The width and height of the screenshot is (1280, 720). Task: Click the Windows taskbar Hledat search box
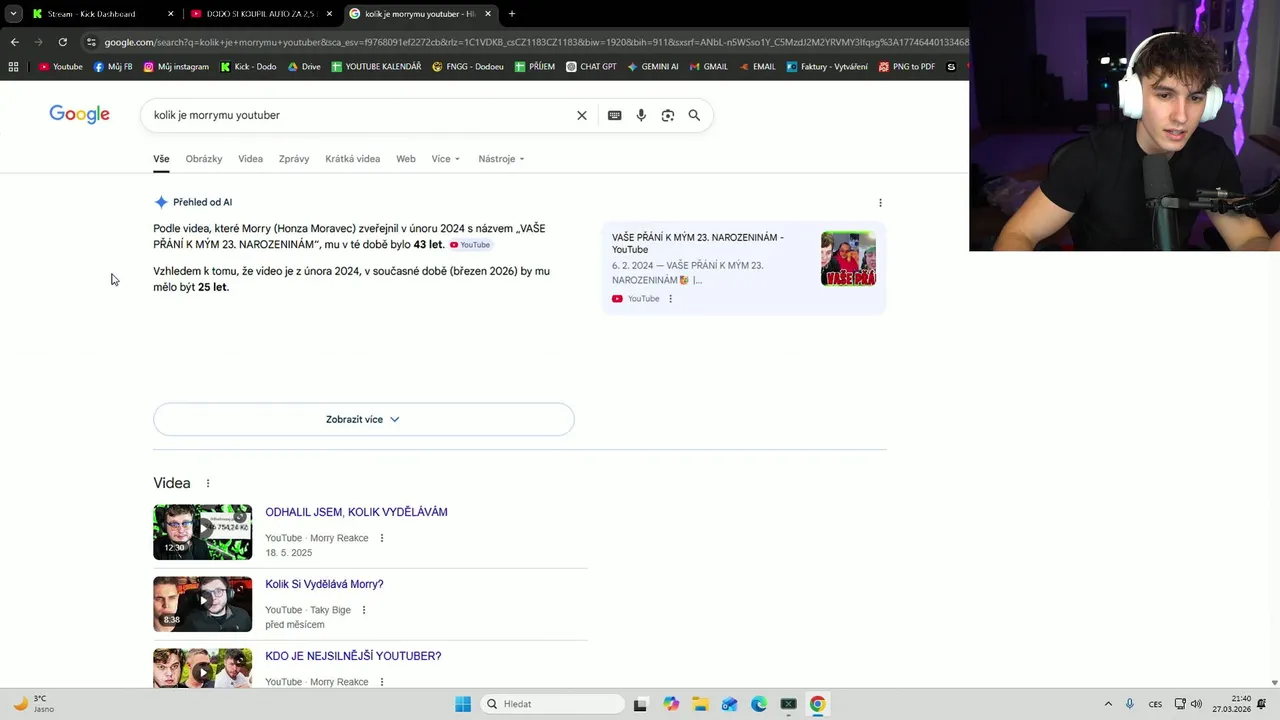pos(551,704)
